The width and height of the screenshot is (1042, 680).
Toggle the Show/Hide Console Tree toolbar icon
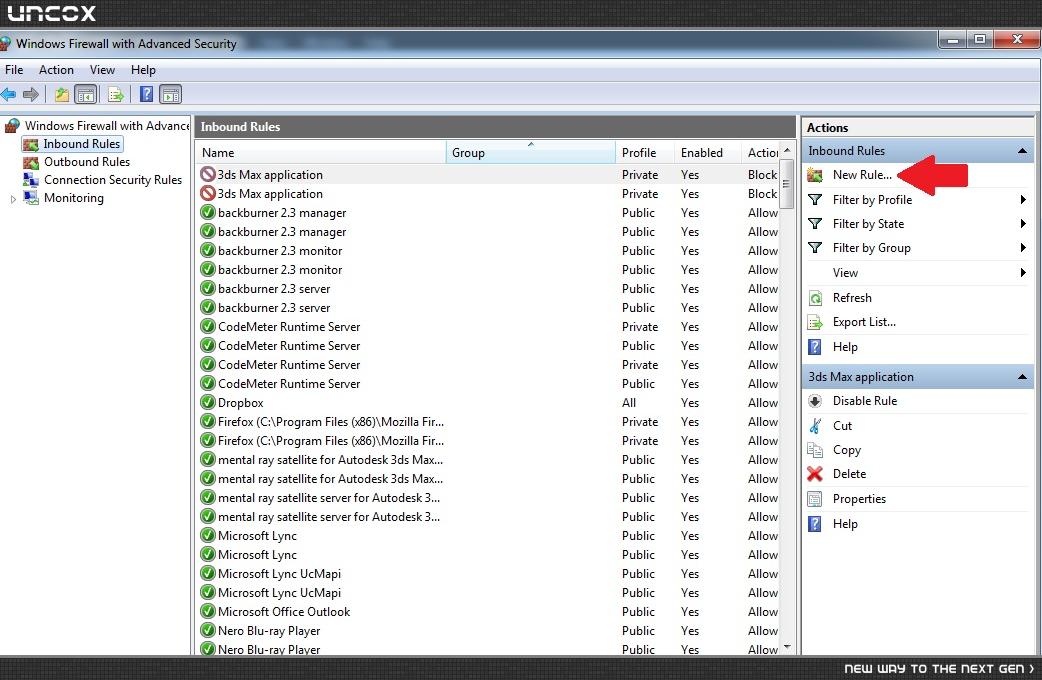click(x=86, y=94)
